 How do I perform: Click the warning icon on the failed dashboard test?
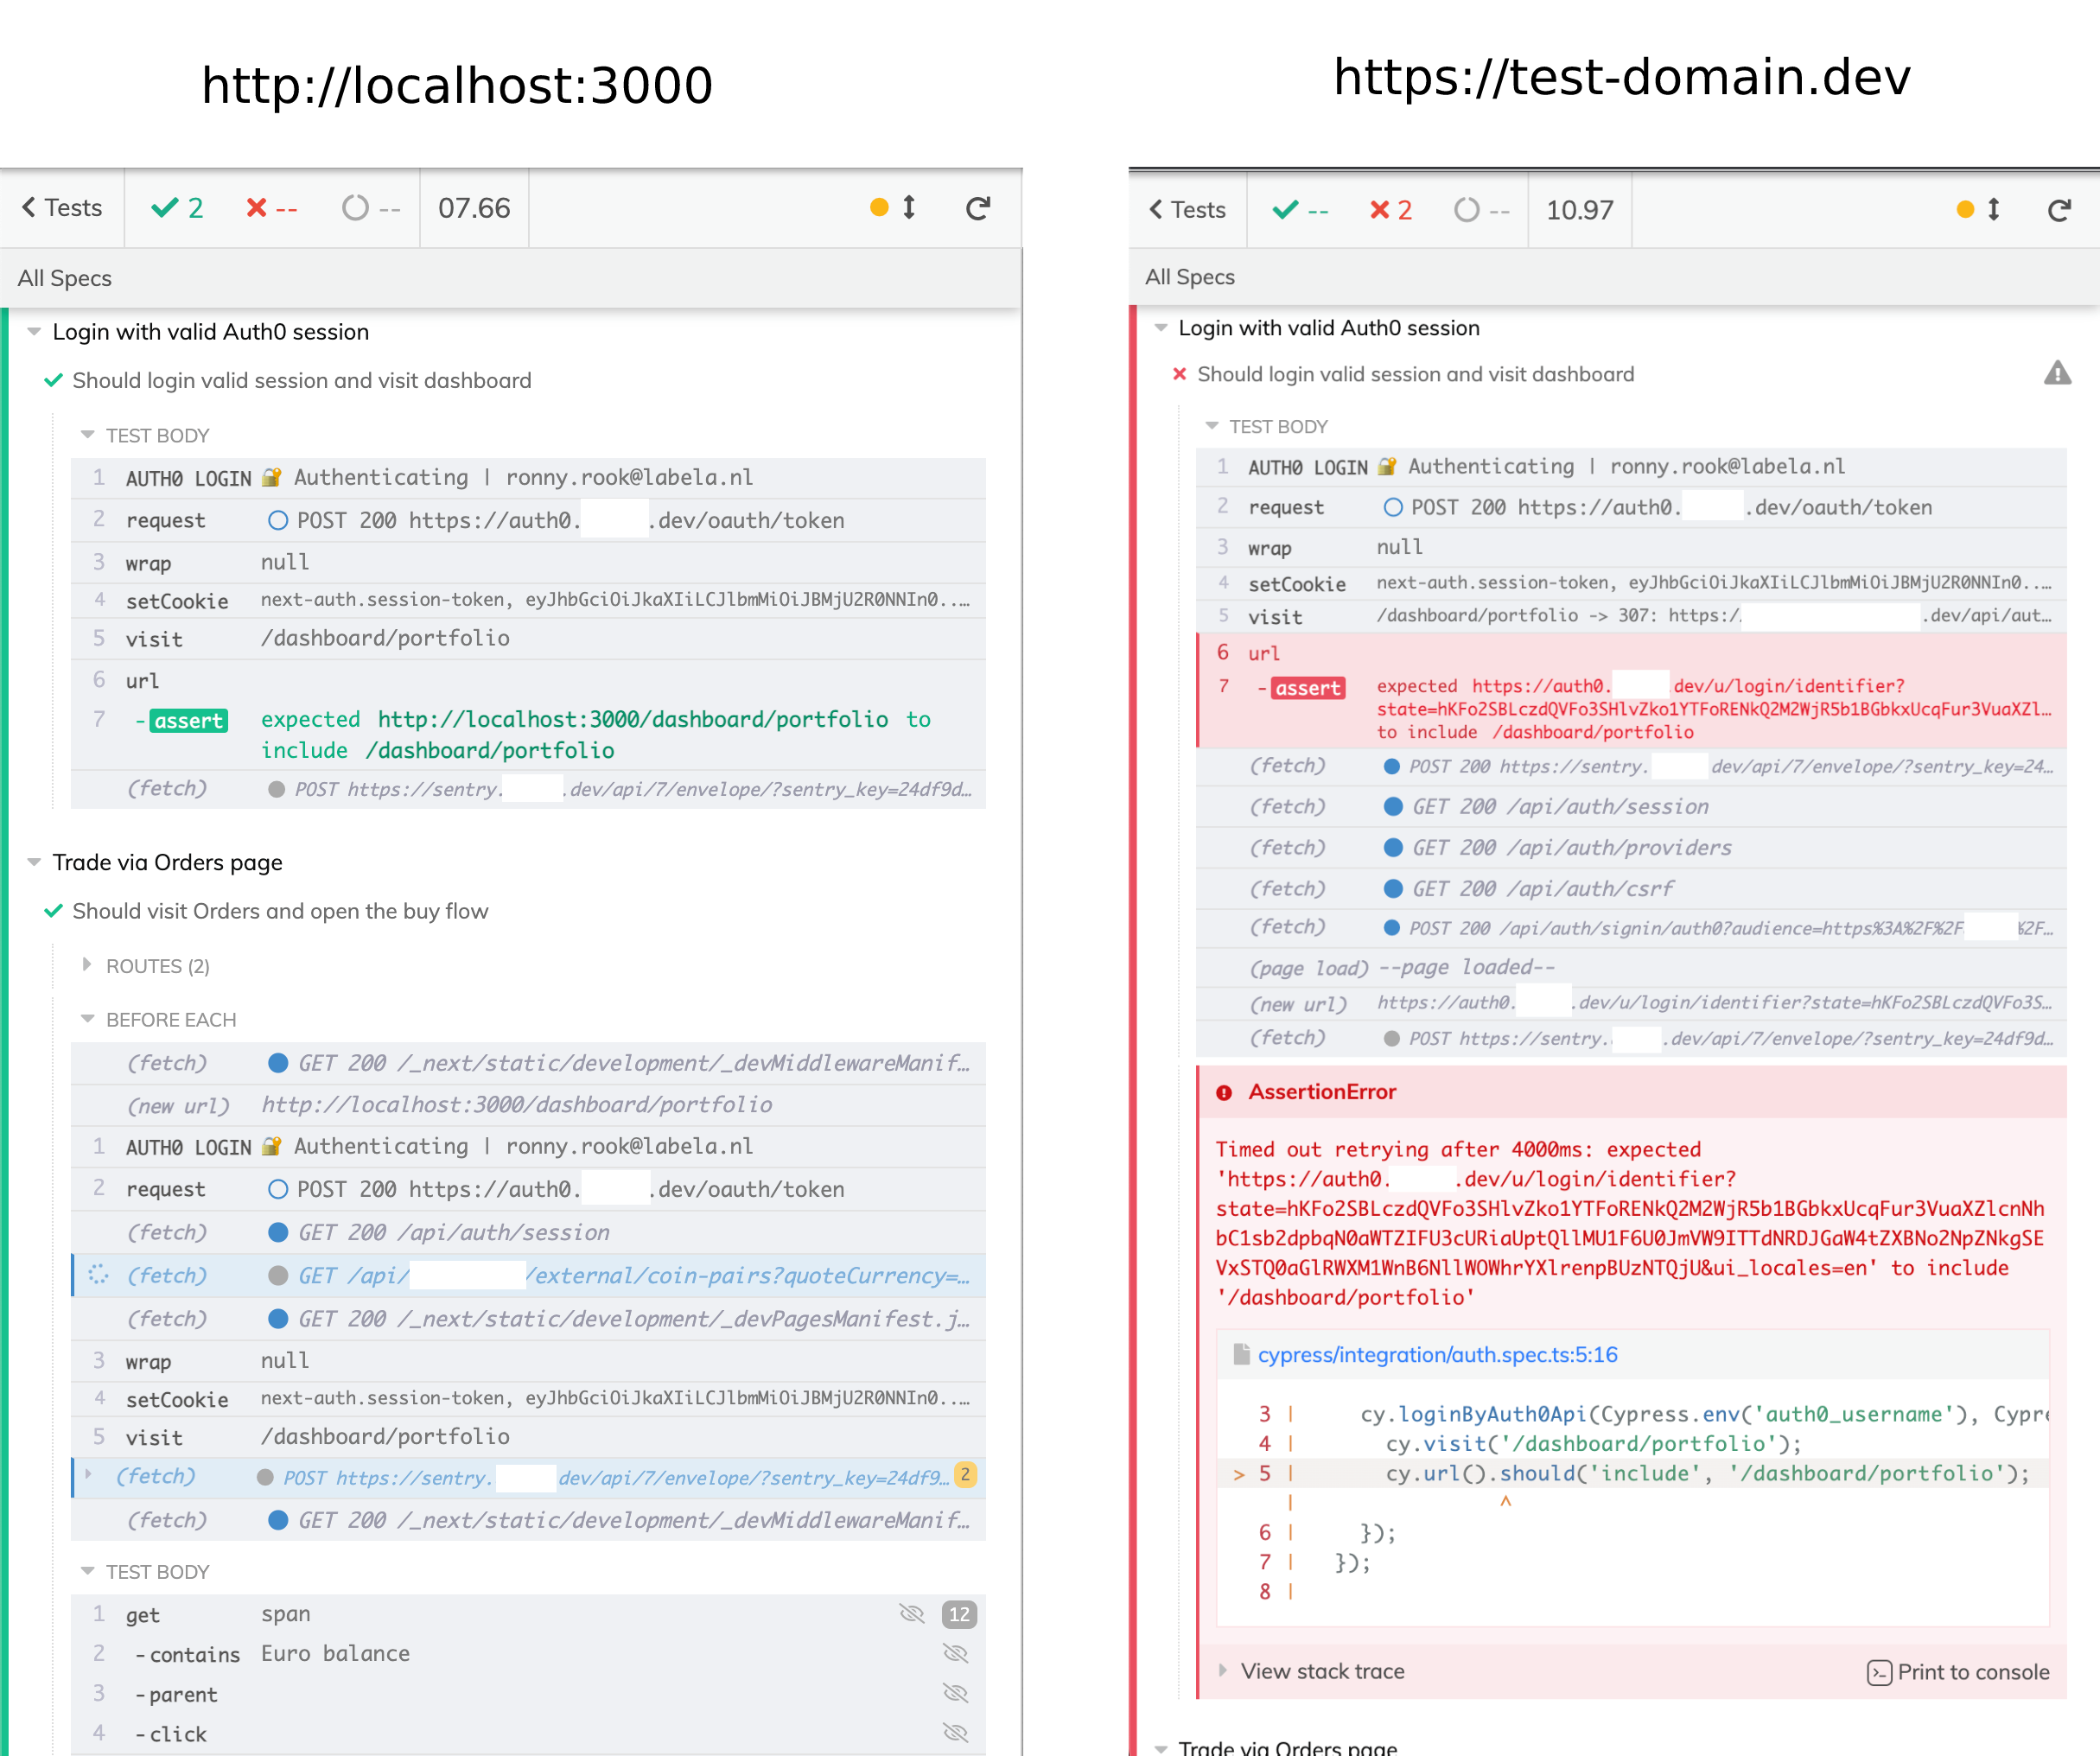tap(2059, 373)
